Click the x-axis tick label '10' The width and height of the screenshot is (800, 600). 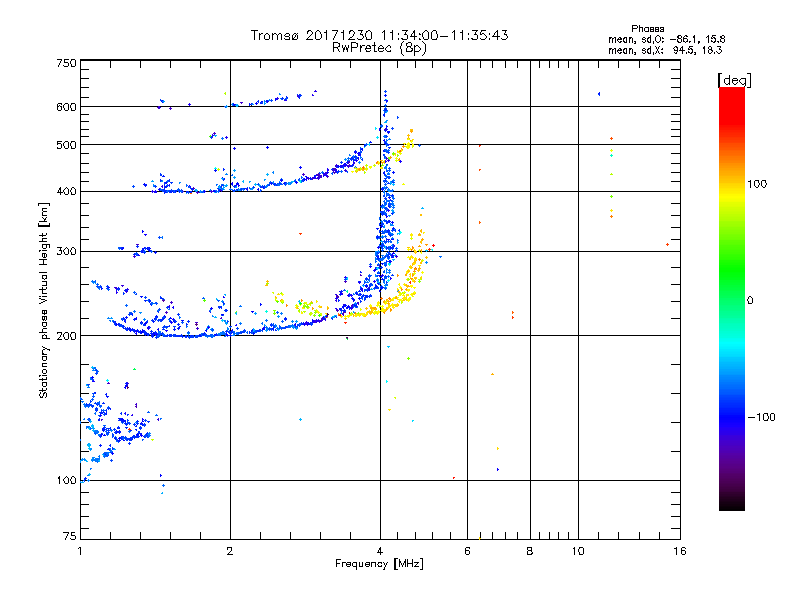[x=578, y=551]
